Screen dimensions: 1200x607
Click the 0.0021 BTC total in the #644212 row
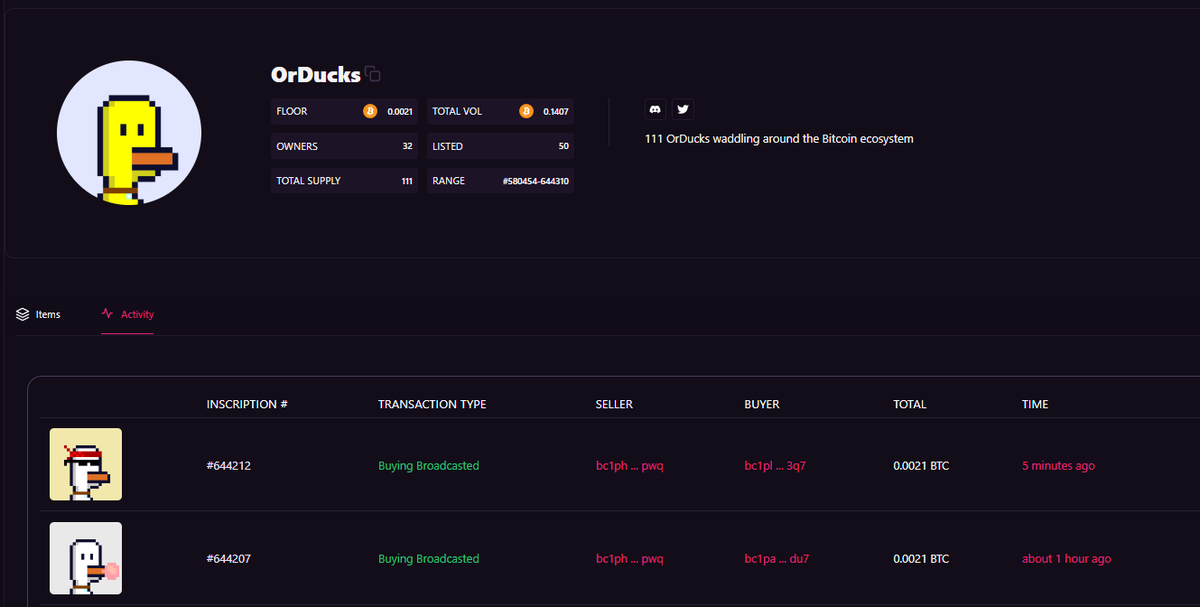921,466
